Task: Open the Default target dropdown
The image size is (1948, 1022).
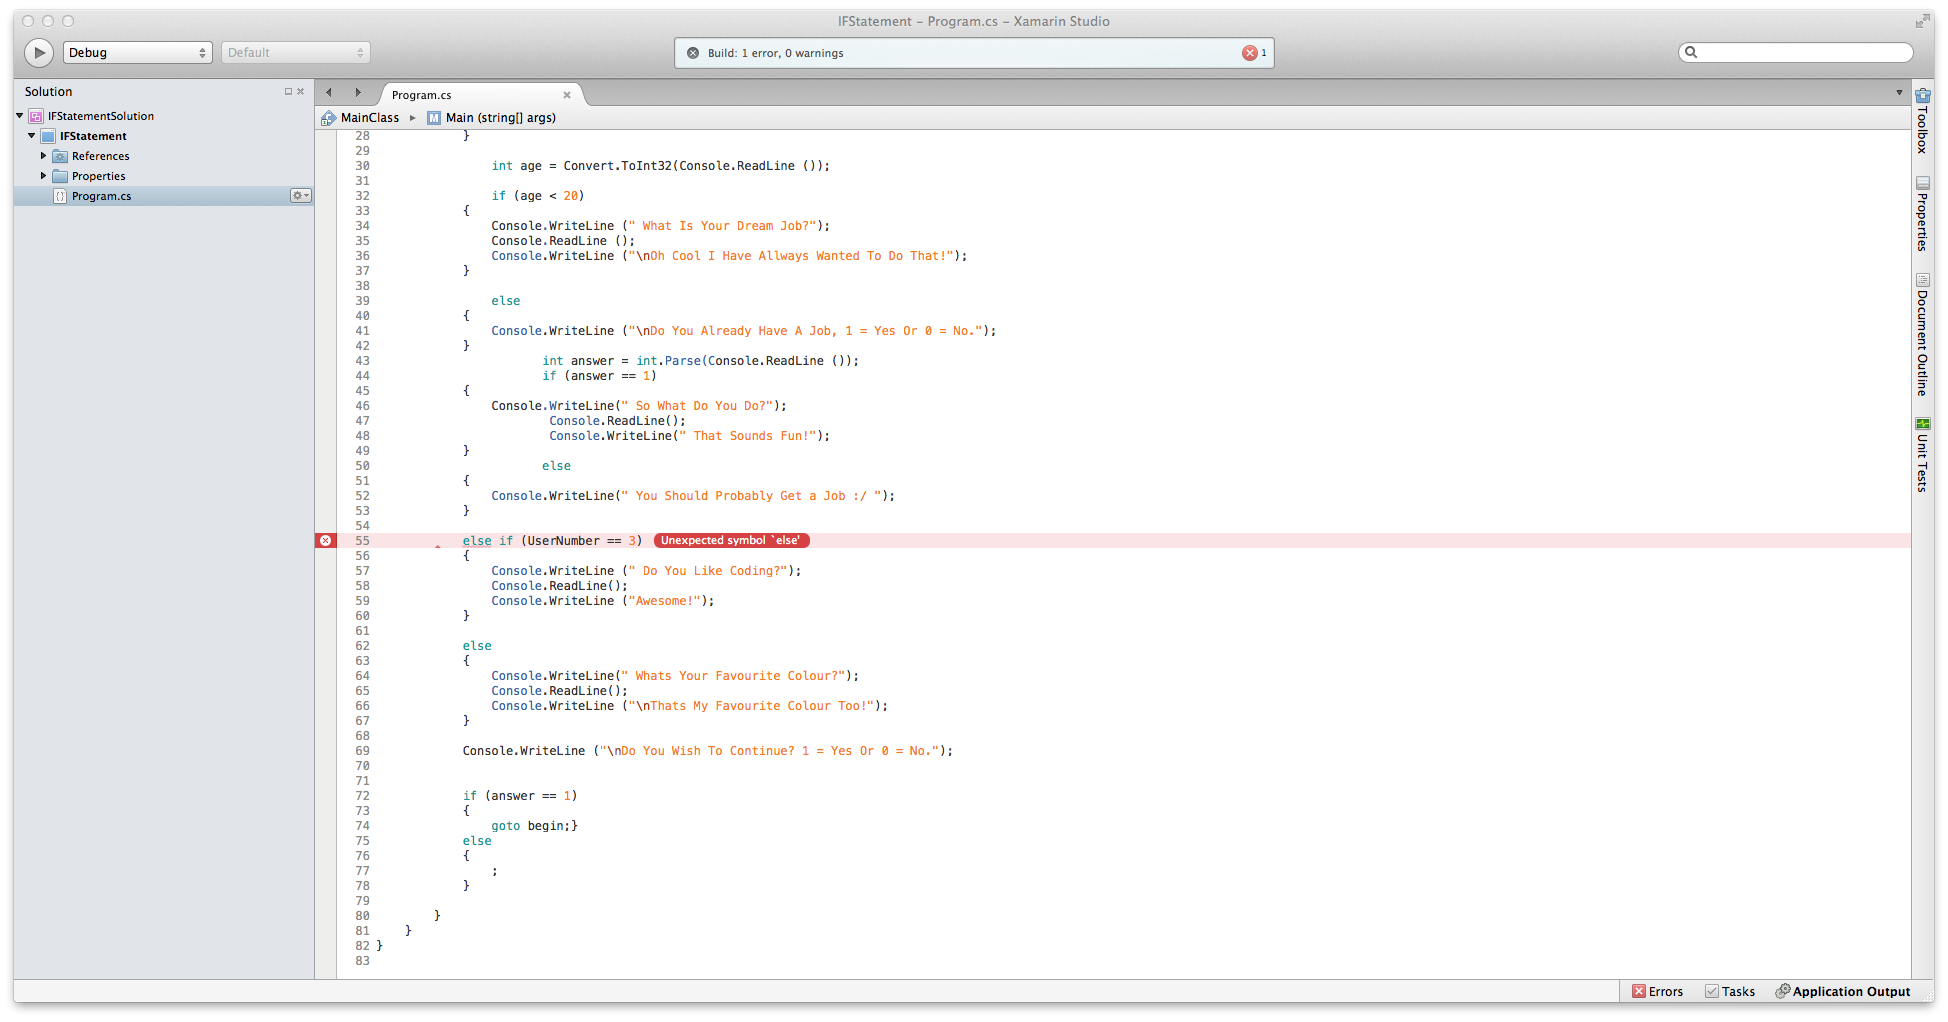Action: coord(295,52)
